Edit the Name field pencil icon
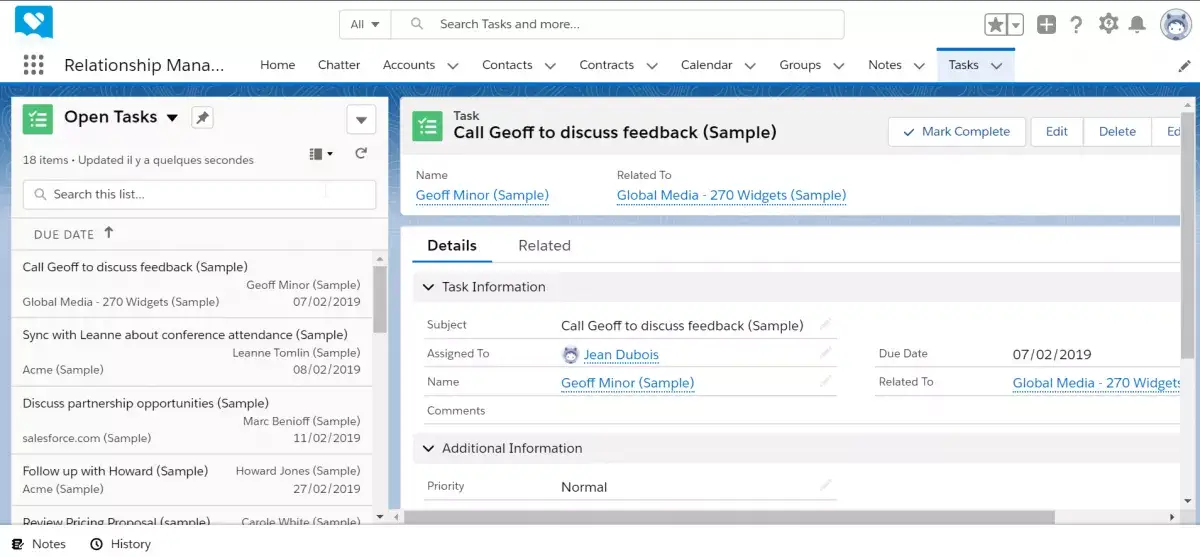The height and width of the screenshot is (557, 1200). pos(826,381)
